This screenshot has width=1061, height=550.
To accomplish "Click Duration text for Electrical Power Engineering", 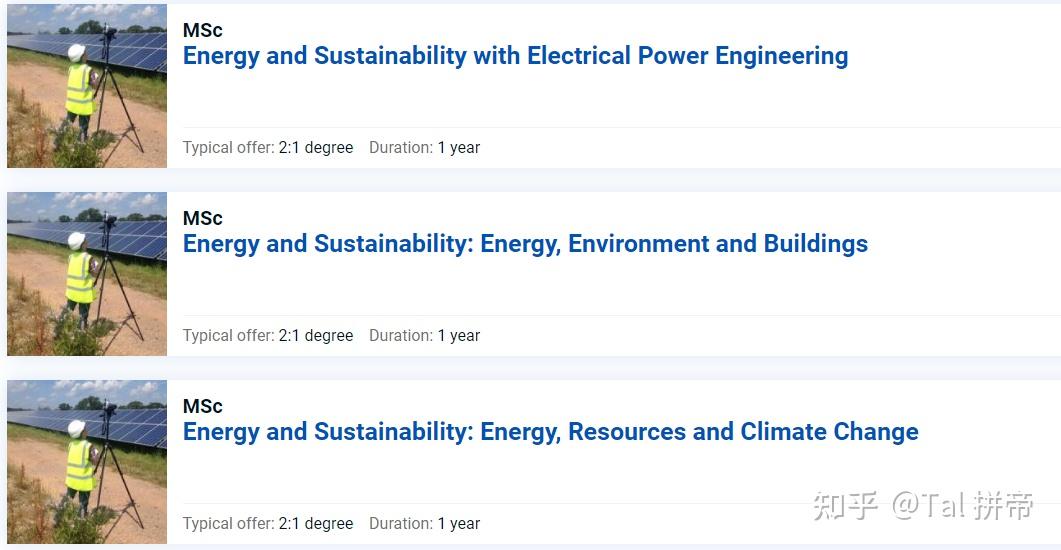I will tap(424, 148).
